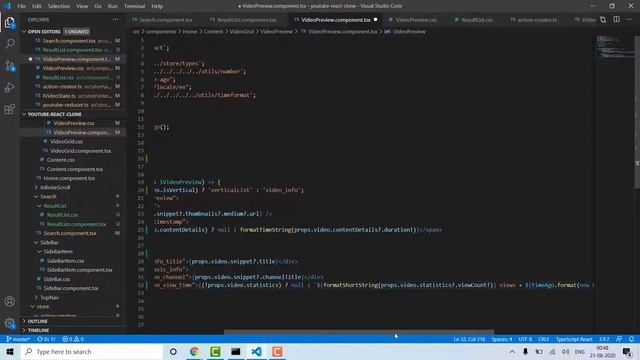640x360 pixels.
Task: Click the 3.9.7 TypeScript version
Action: tap(604, 339)
